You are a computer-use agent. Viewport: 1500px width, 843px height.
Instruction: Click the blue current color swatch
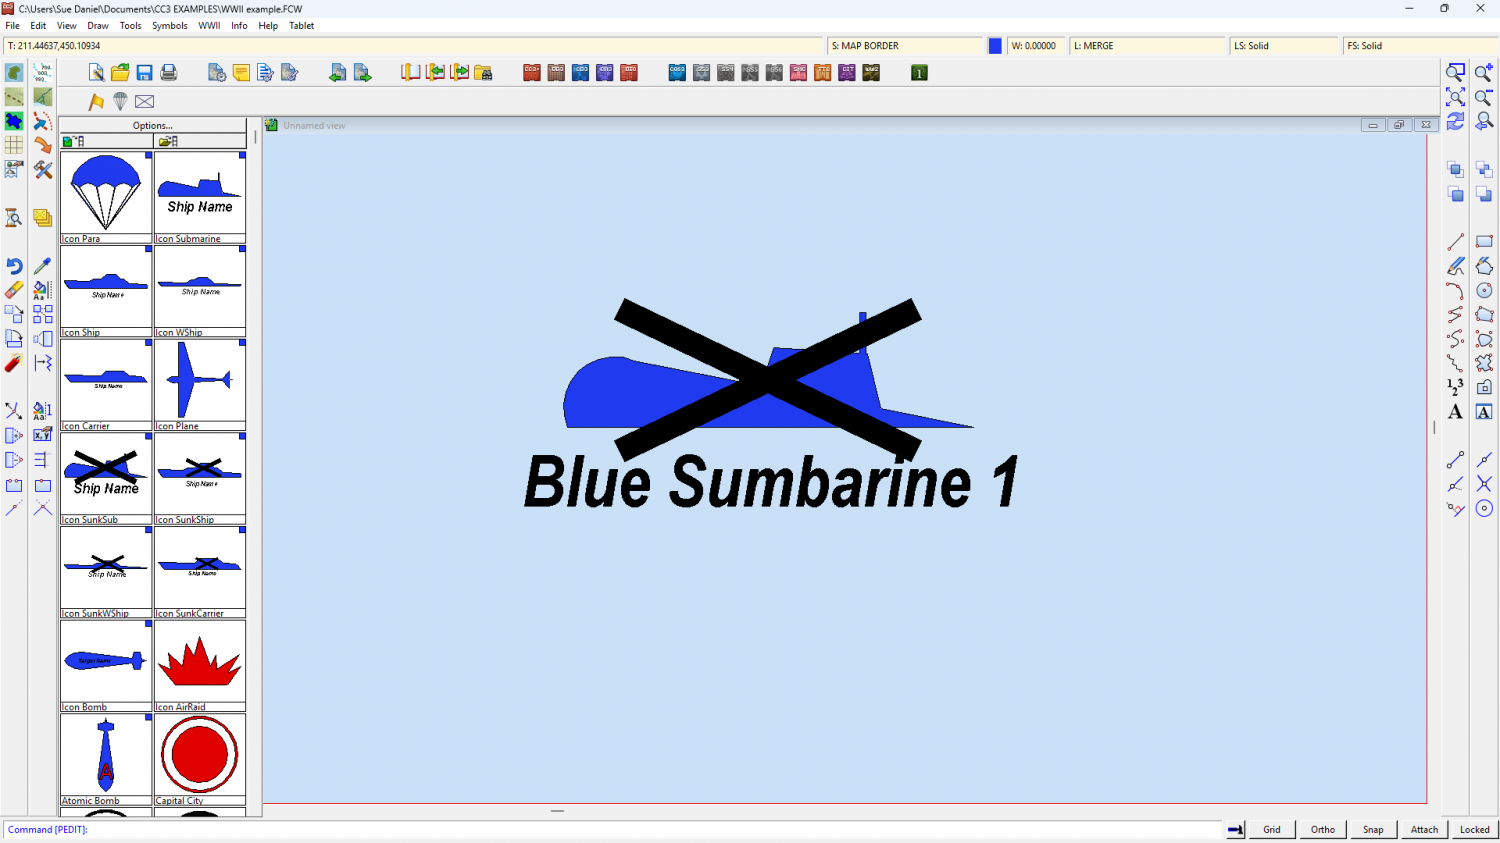(995, 46)
